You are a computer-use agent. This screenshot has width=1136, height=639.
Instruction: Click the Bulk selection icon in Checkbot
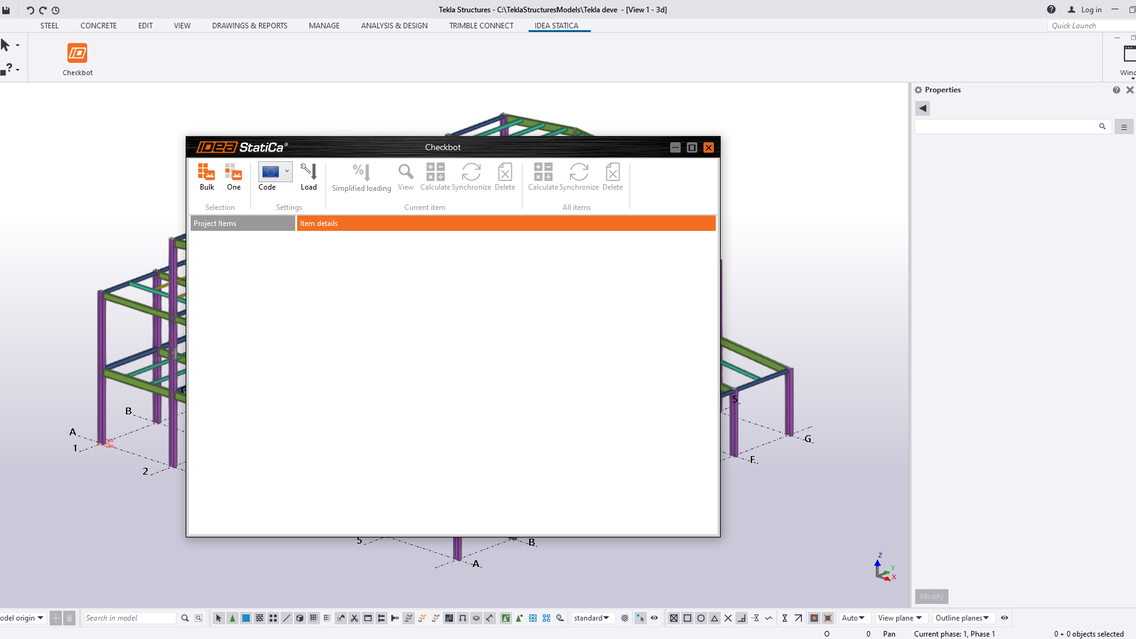(206, 177)
